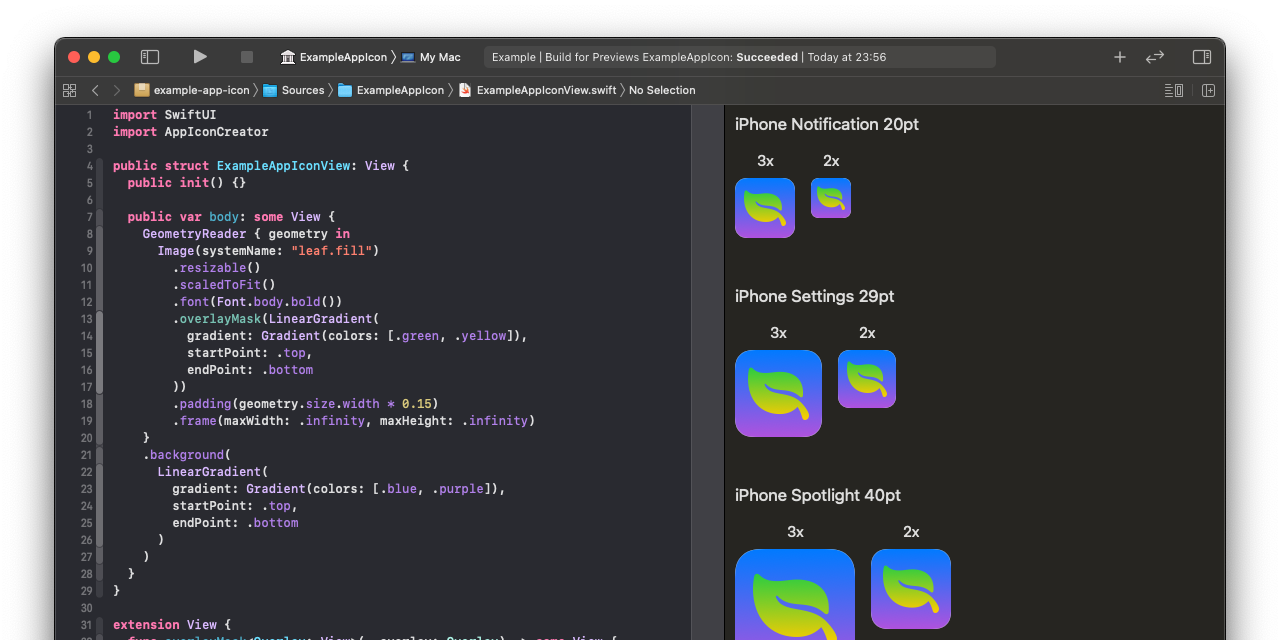Add a new editor pane on right
1280x640 pixels.
click(1208, 90)
